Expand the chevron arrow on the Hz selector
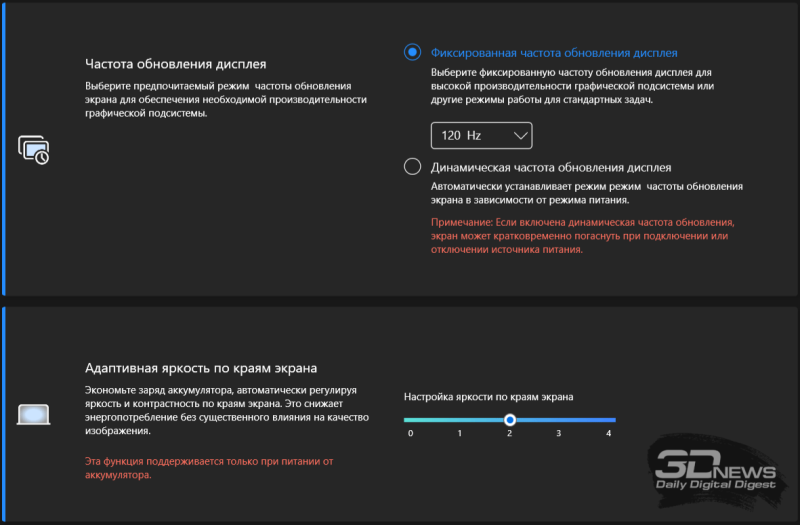 (519, 135)
